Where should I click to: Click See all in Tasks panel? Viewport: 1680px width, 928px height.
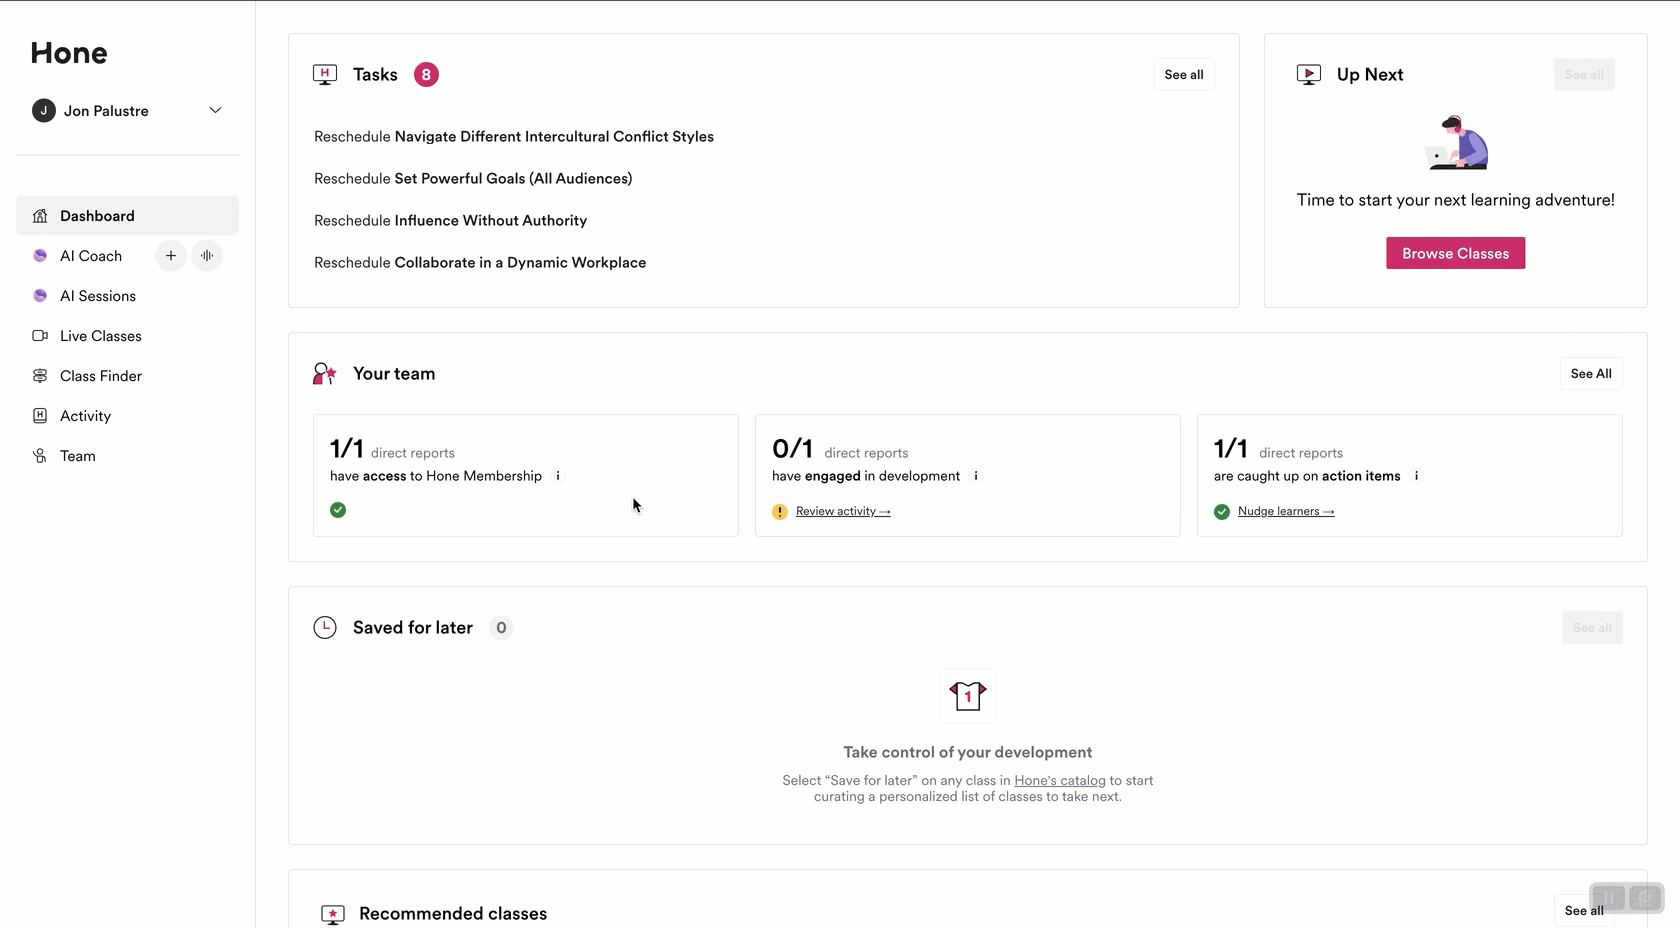point(1183,75)
